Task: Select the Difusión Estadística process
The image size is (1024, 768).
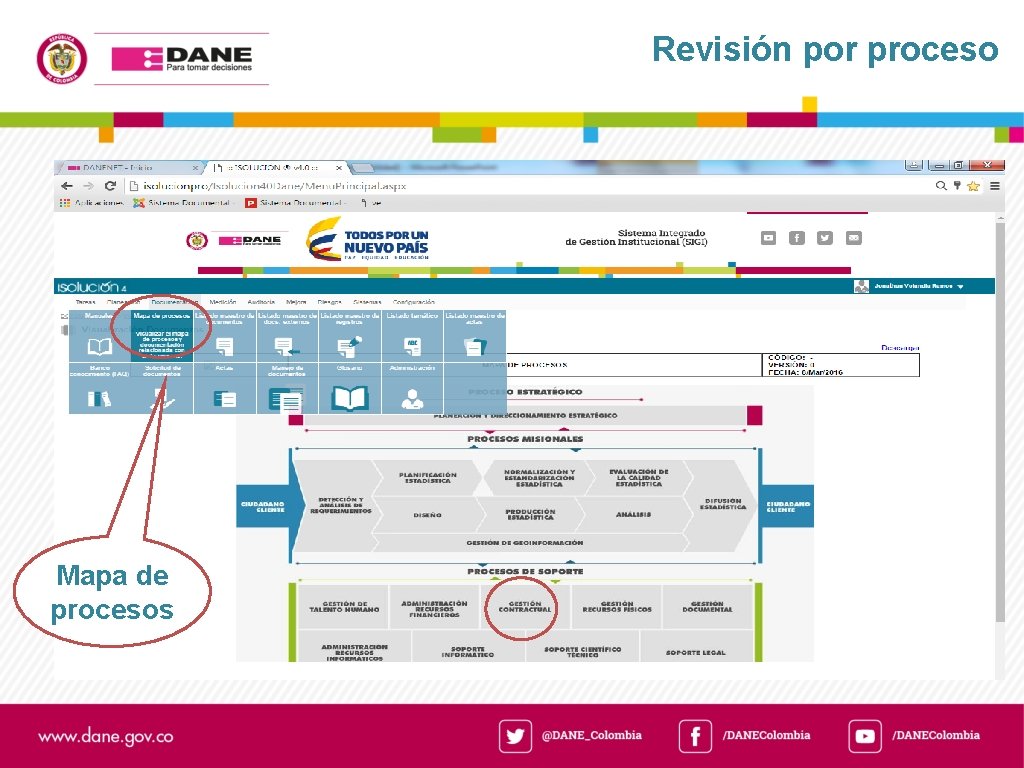Action: tap(722, 504)
